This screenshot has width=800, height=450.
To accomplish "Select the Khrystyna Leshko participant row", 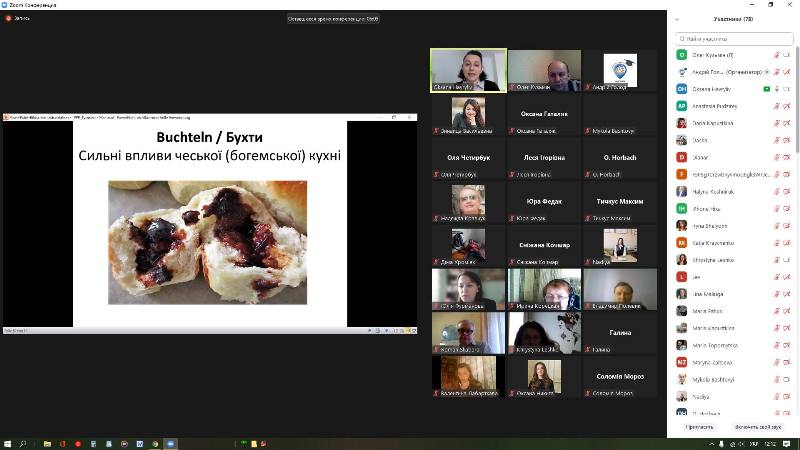I will pyautogui.click(x=734, y=260).
